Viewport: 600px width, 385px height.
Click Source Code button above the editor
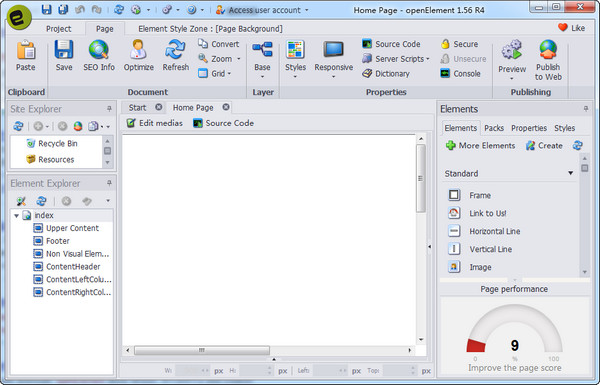point(223,123)
